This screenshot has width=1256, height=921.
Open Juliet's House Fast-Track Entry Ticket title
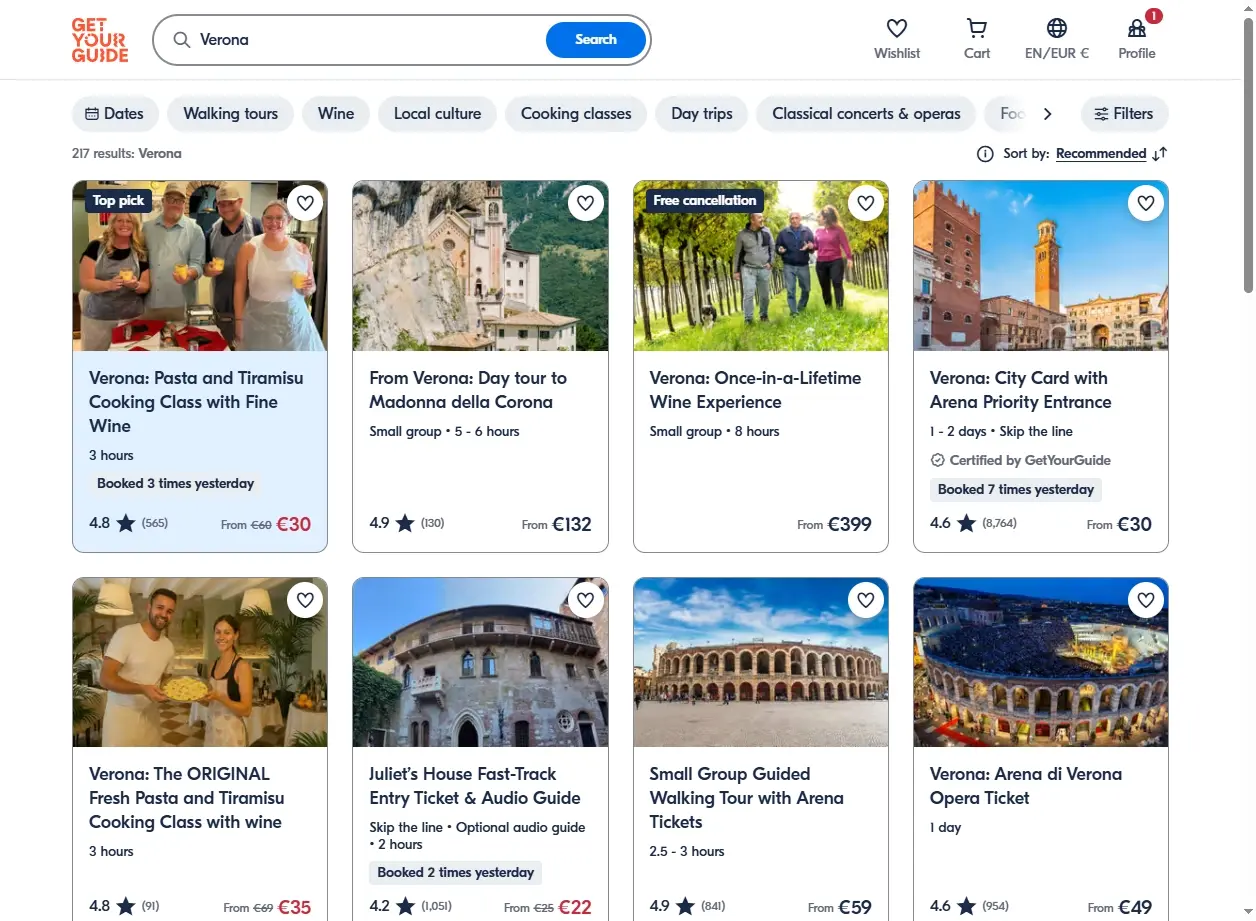[x=475, y=786]
